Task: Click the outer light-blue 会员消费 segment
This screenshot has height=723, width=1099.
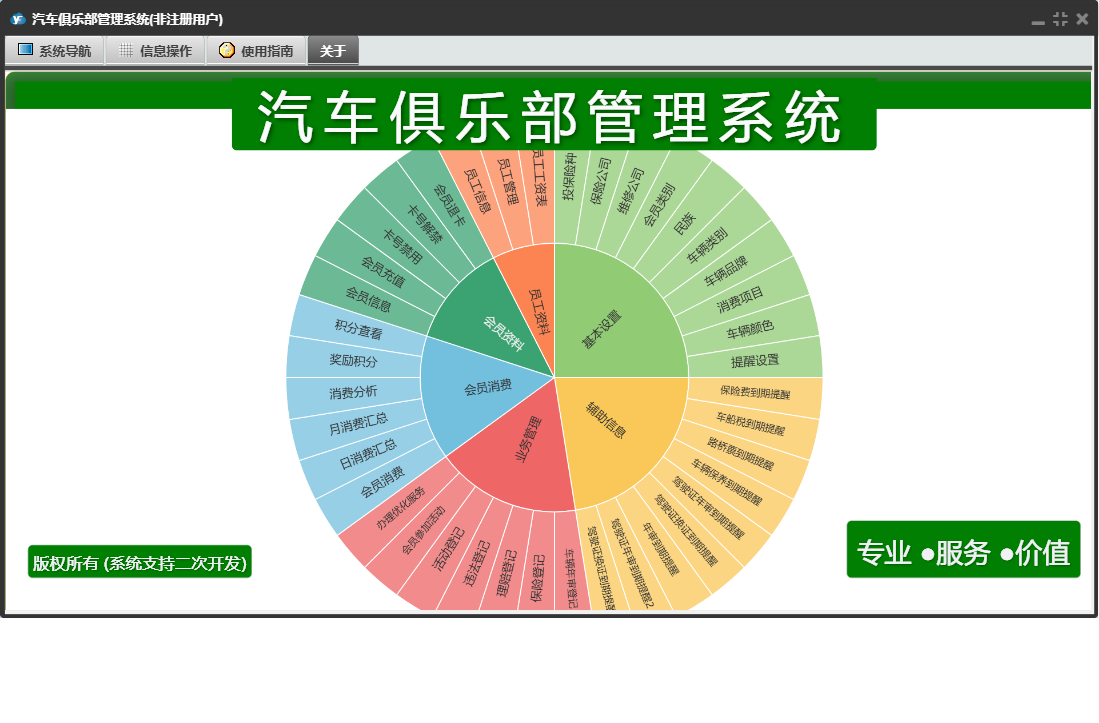Action: point(382,482)
